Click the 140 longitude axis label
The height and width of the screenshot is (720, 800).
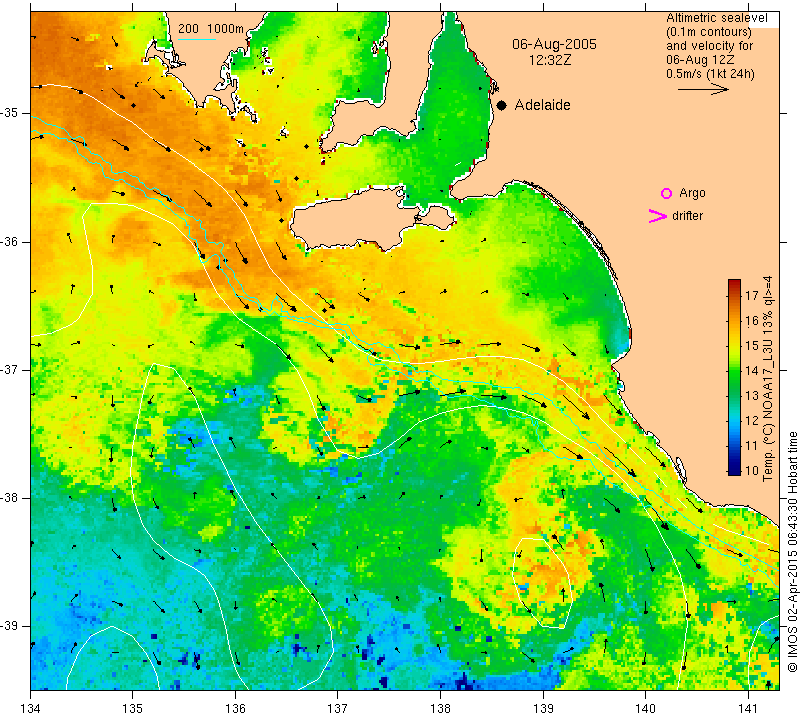[645, 709]
